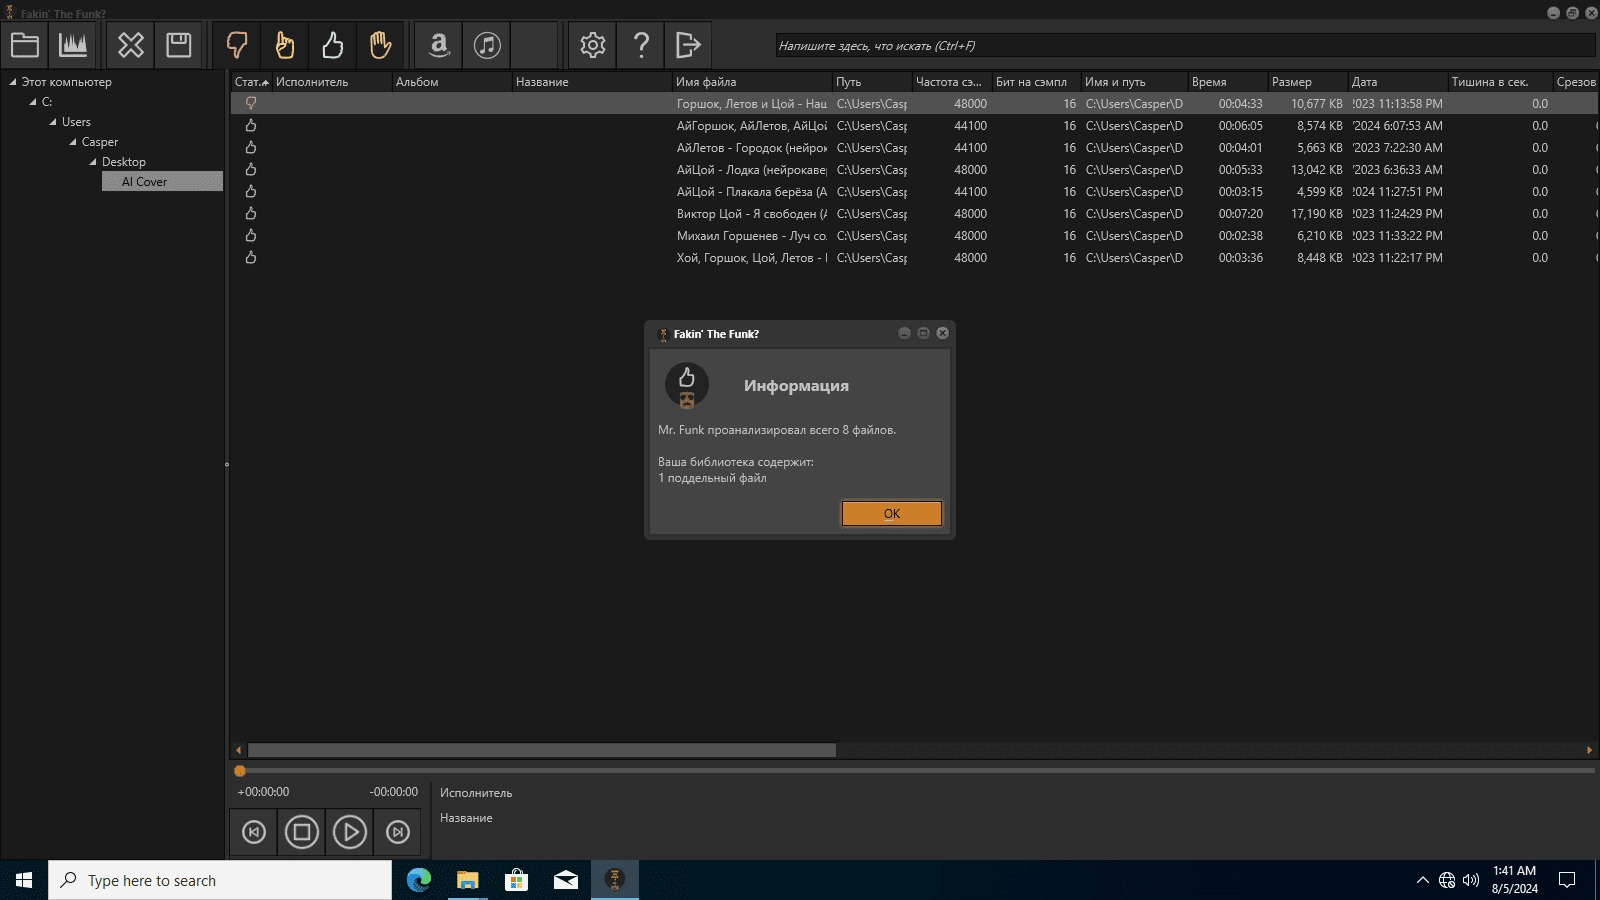Click the question mark help icon

click(x=641, y=45)
